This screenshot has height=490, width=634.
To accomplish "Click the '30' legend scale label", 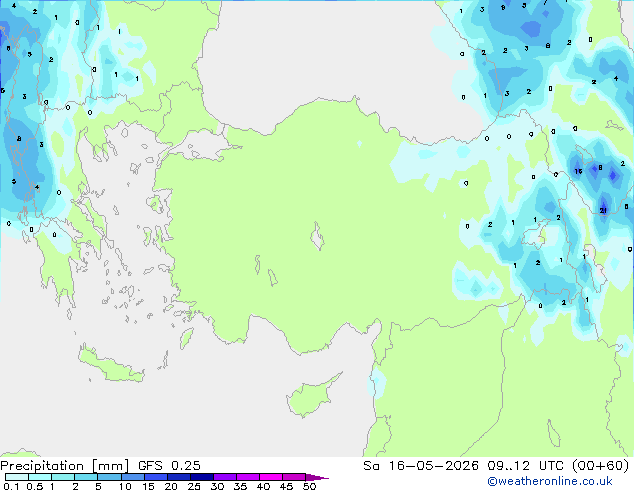I will click(217, 486).
